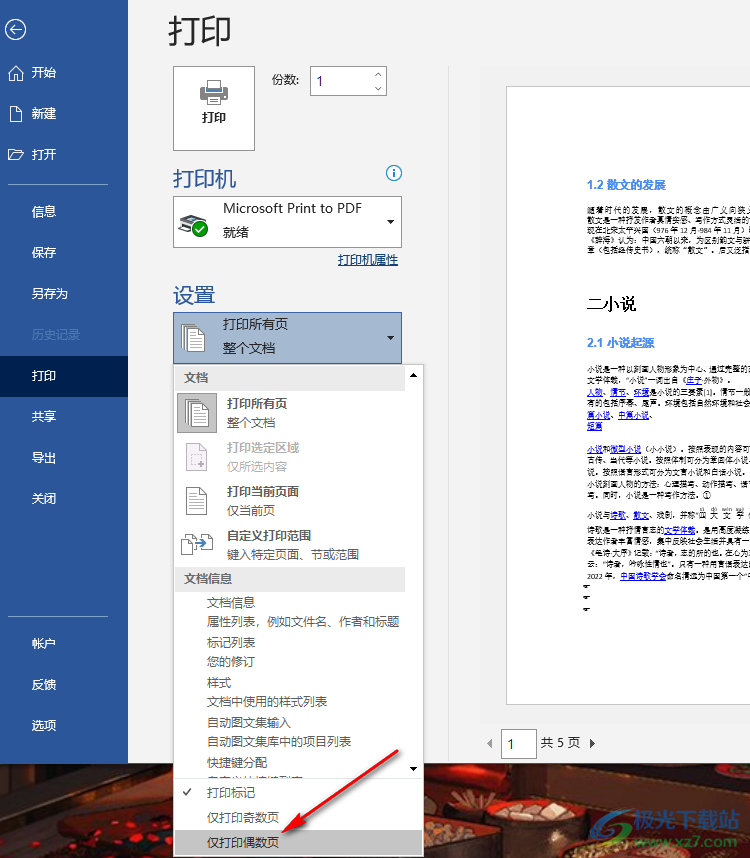Select Custom Print Range icon entry
The height and width of the screenshot is (858, 750).
coord(197,544)
